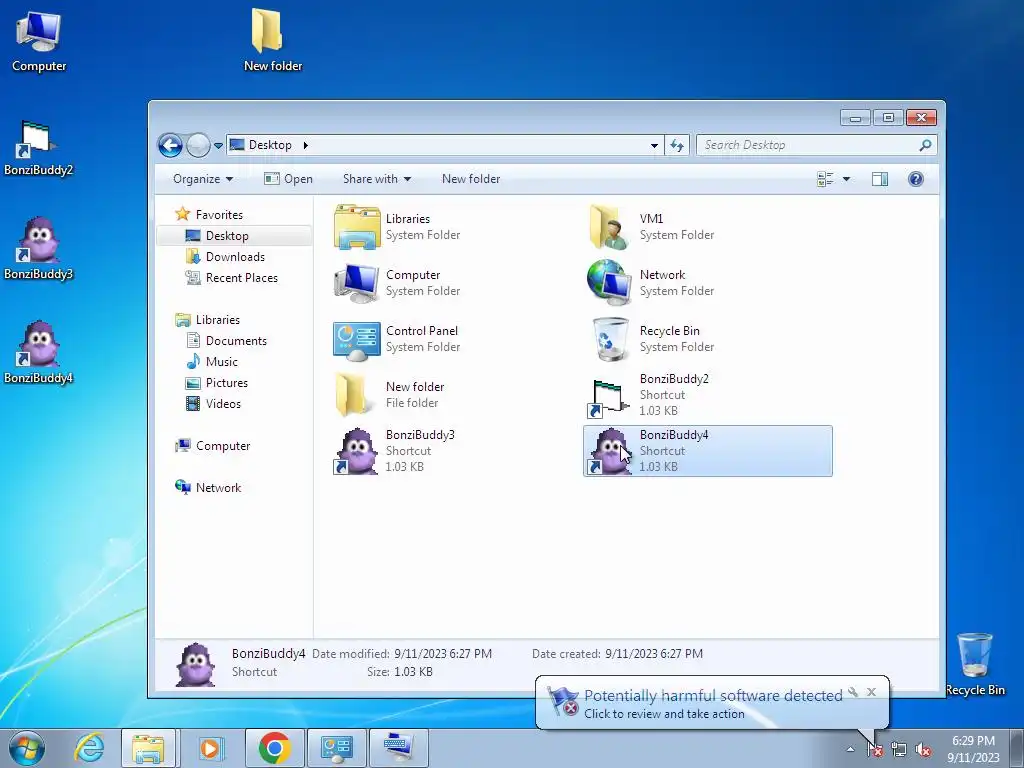Open the clock showing 6:29 PM
Viewport: 1024px width, 768px height.
pos(973,749)
